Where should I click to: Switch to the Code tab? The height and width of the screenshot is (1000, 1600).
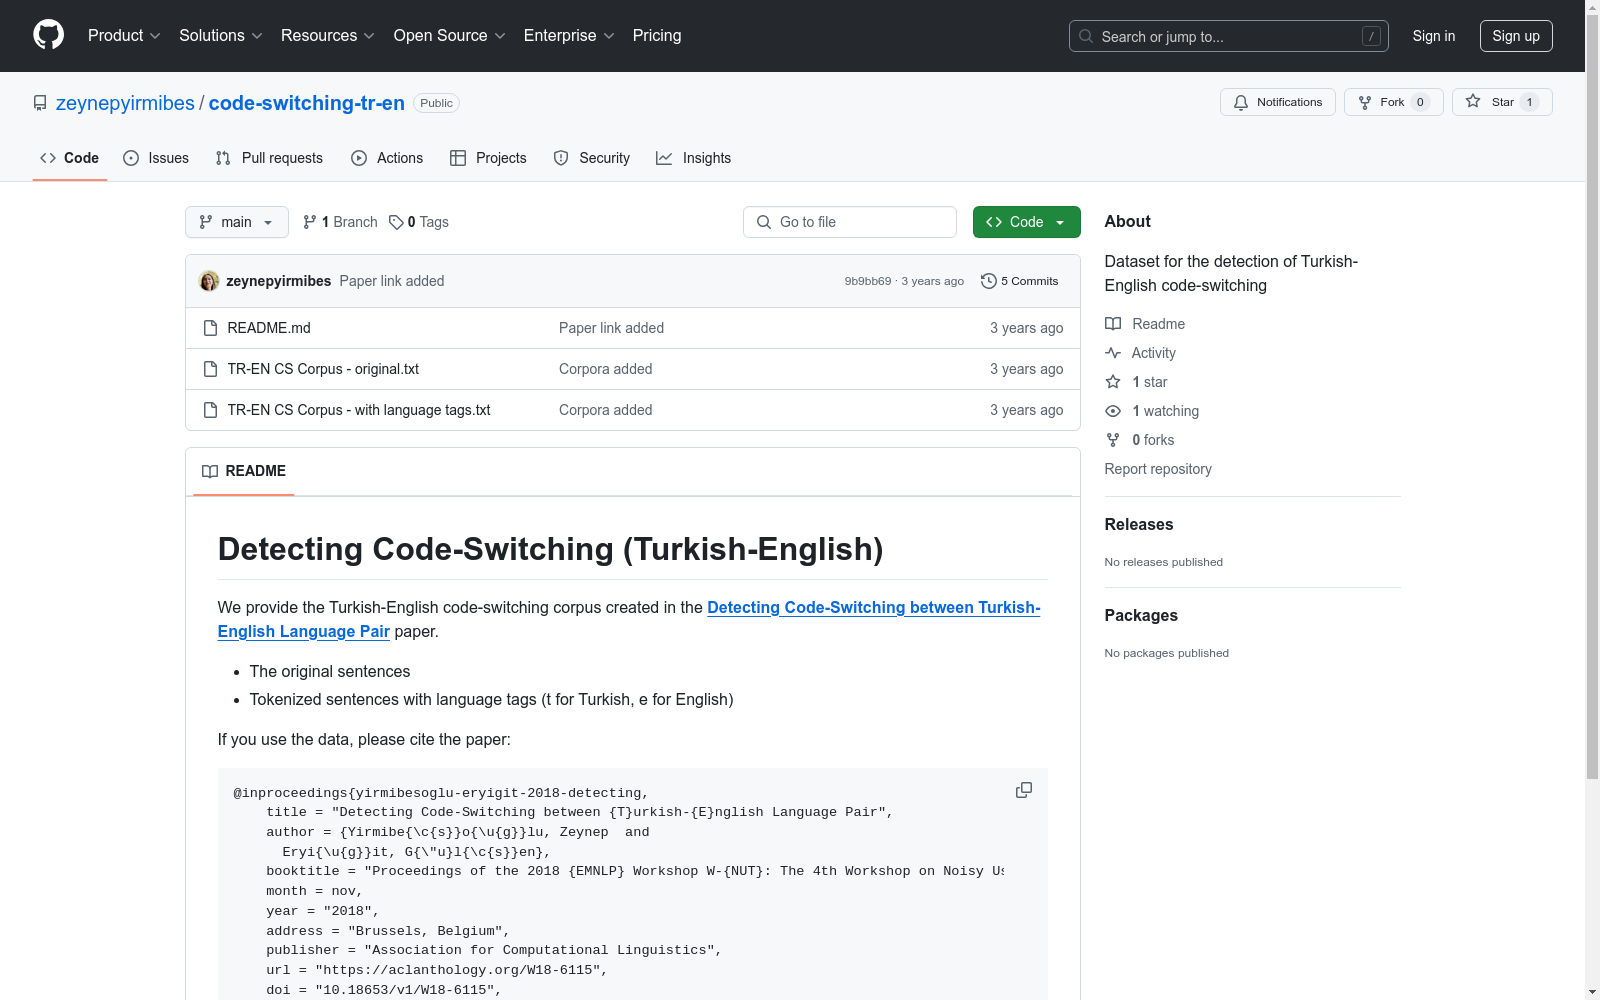pyautogui.click(x=70, y=158)
